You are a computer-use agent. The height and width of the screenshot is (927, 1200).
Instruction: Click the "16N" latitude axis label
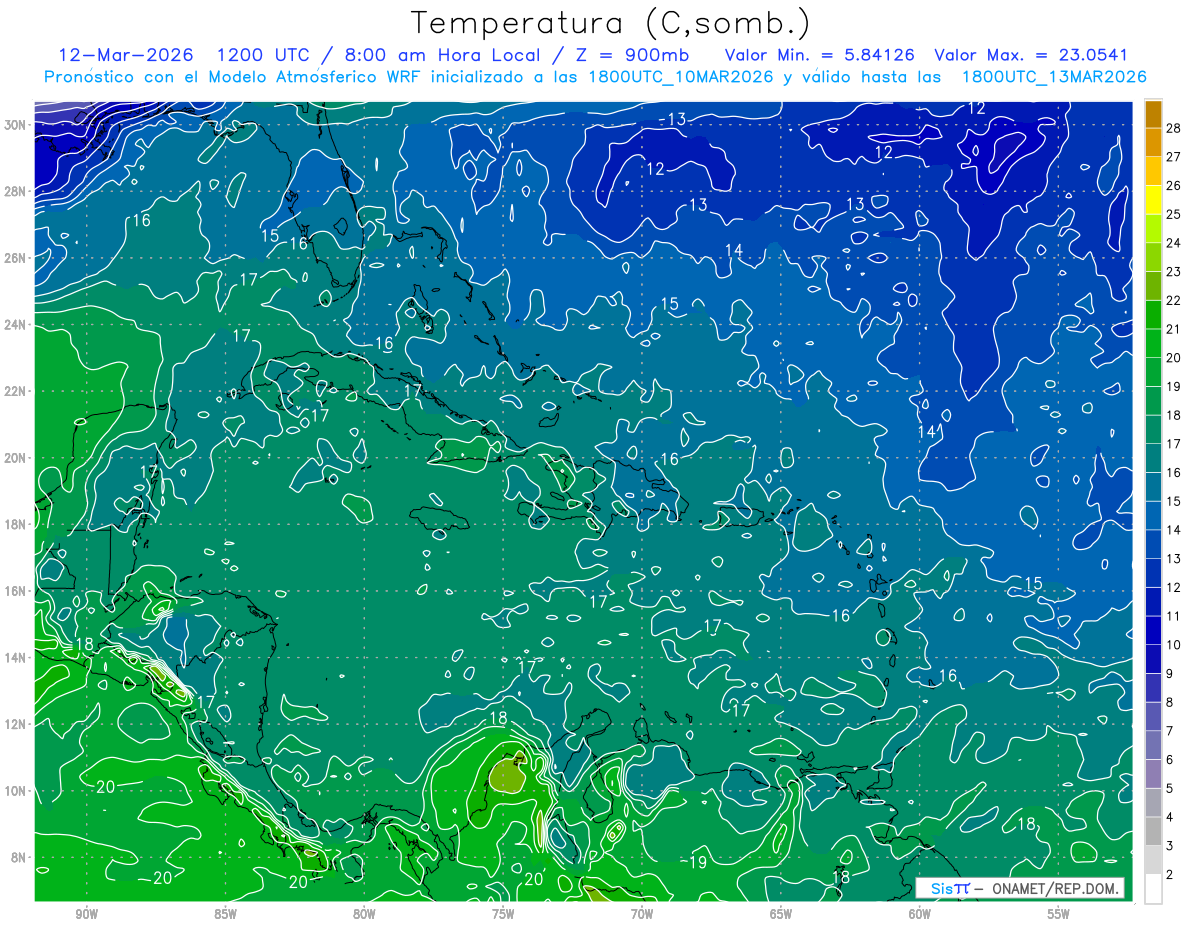[x=15, y=591]
